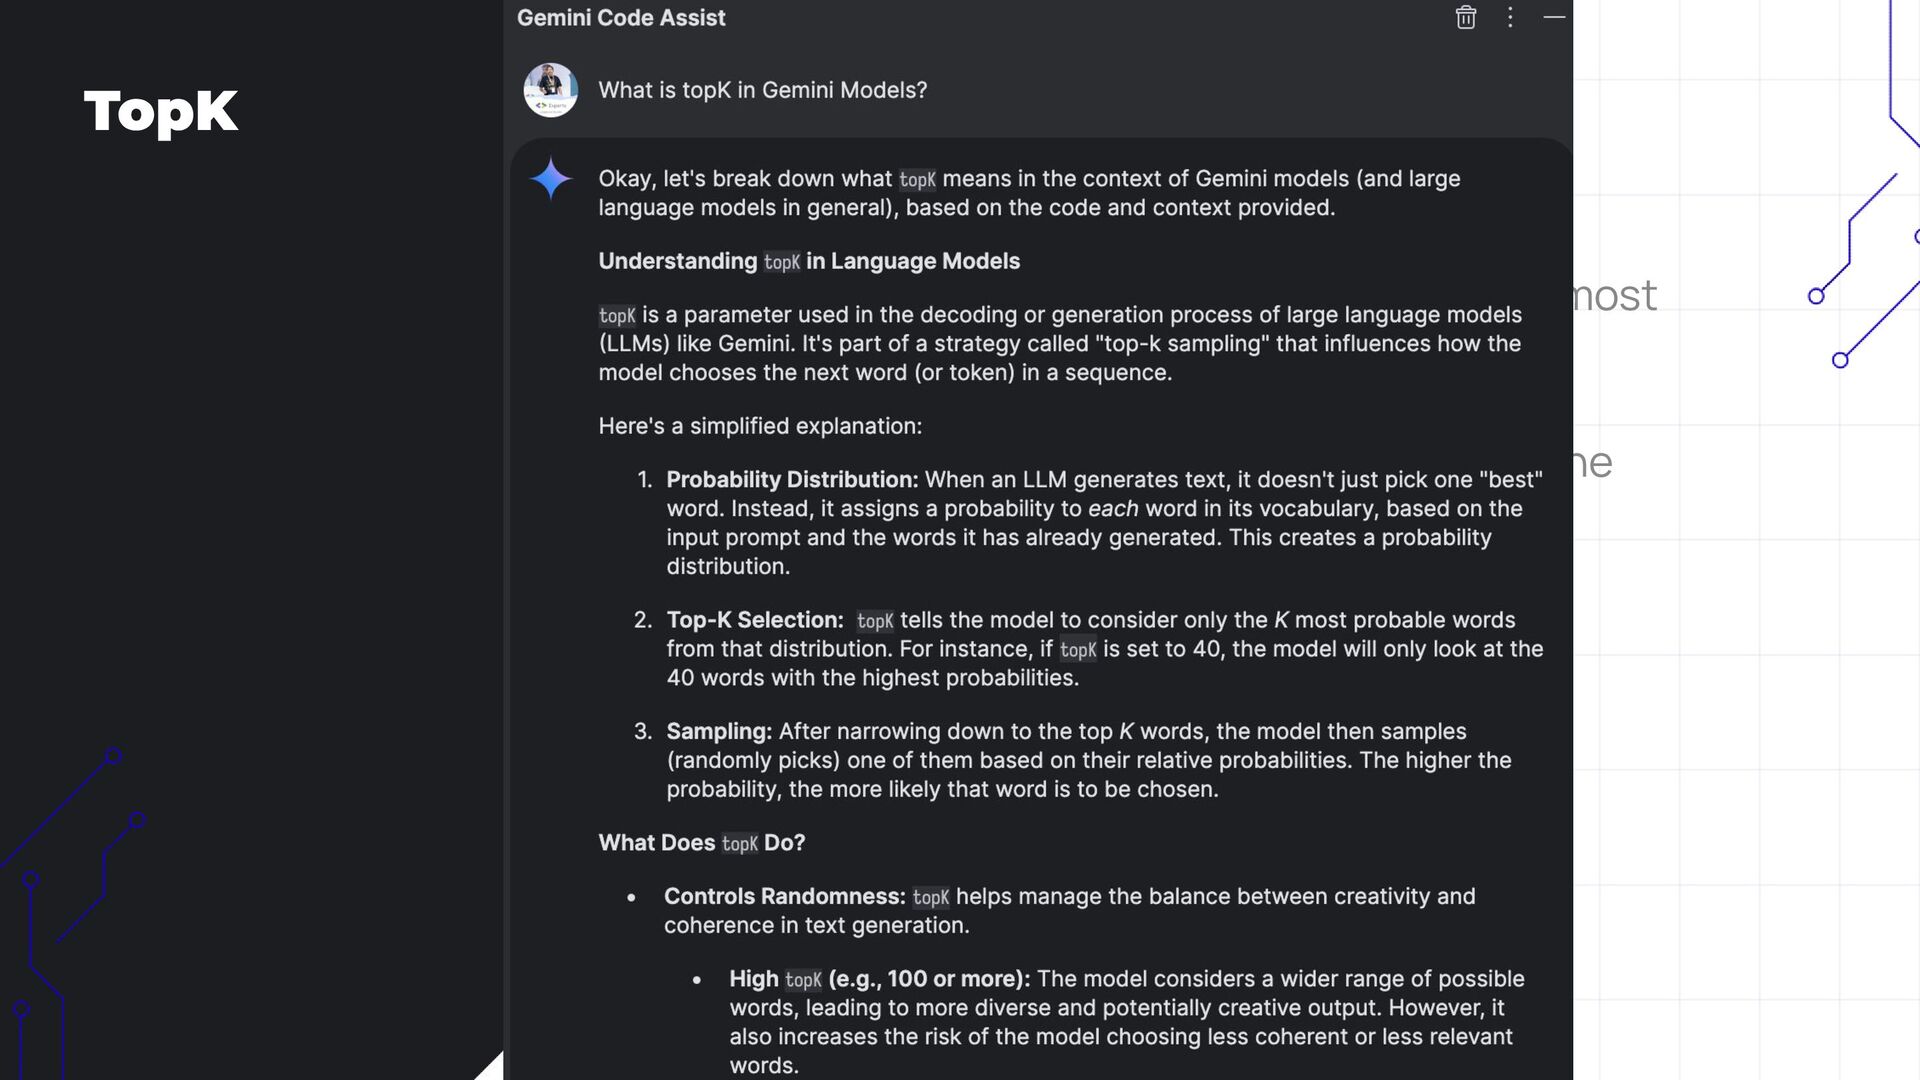Click the topK code chip in the first sentence
1920x1080 pixels.
917,180
